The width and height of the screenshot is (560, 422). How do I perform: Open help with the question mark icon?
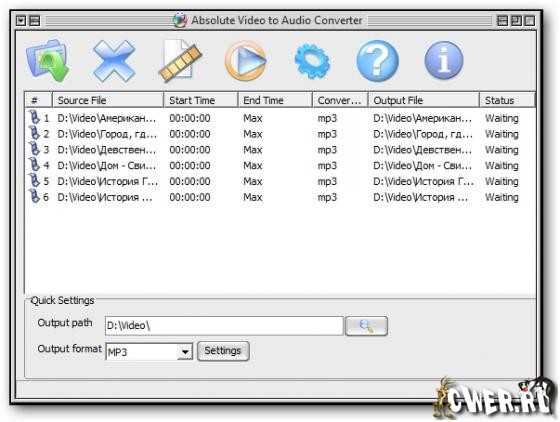point(378,61)
